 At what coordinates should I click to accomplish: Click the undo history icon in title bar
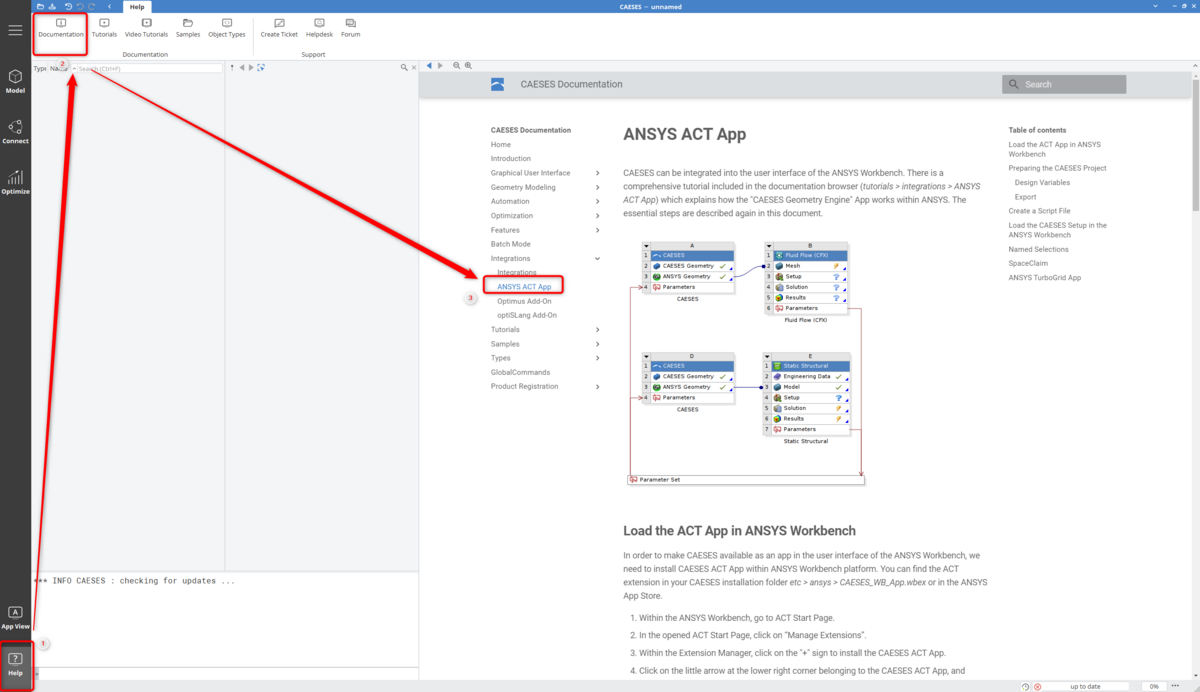pyautogui.click(x=68, y=6)
